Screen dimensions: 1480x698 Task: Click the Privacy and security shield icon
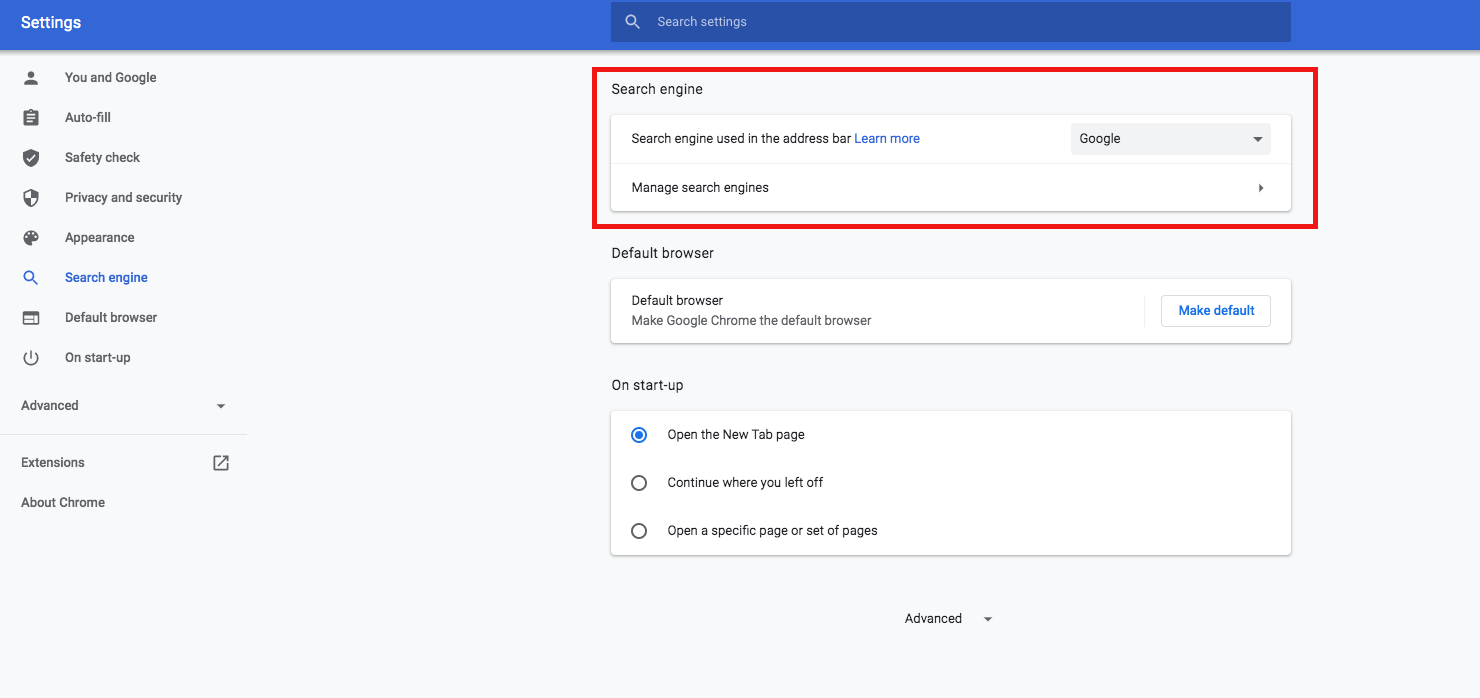(31, 197)
